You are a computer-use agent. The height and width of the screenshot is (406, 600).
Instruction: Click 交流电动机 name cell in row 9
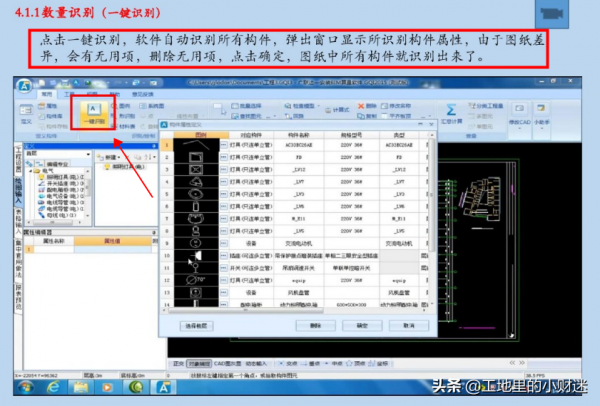(299, 243)
